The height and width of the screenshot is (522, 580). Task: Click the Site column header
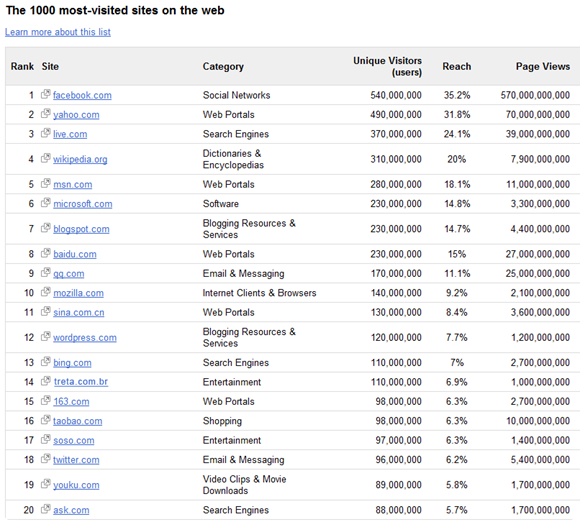(50, 67)
